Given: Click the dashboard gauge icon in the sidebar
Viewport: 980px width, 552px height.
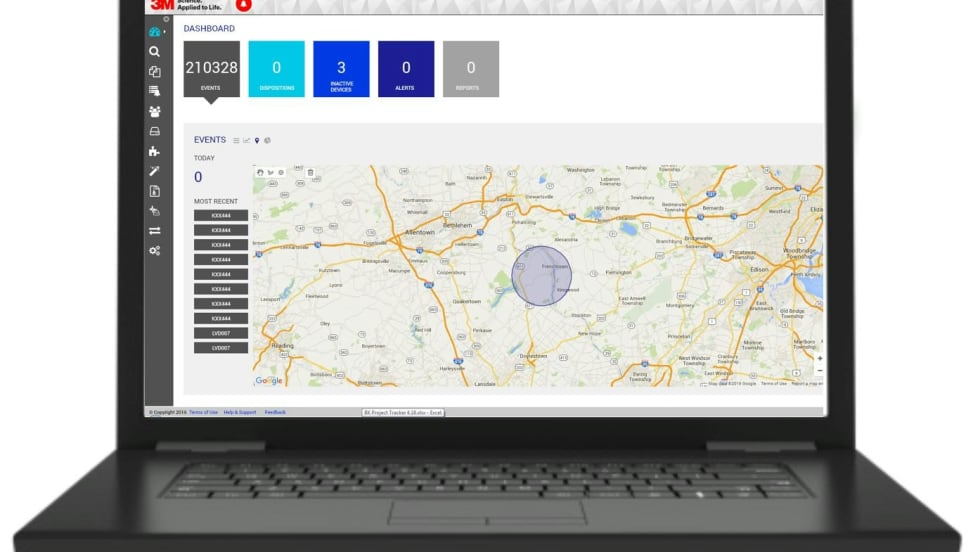Looking at the screenshot, I should 154,32.
